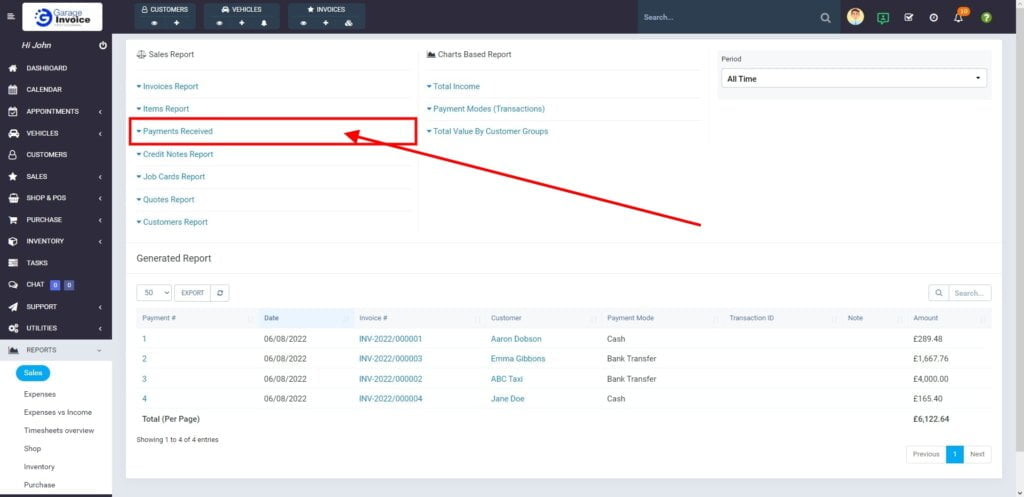Reload the report table with refresh icon

(220, 293)
